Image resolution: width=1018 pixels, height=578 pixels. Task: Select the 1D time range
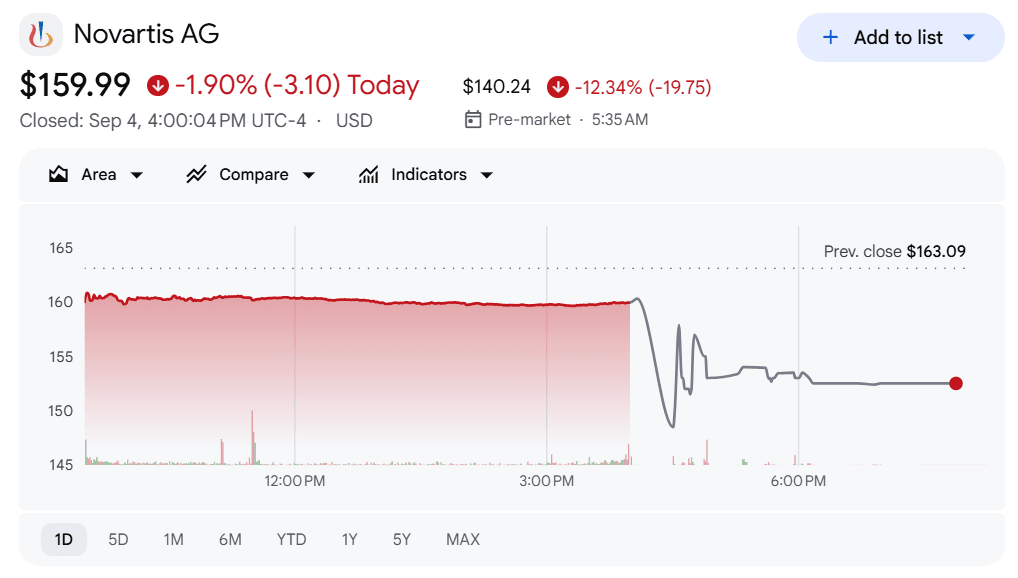64,539
